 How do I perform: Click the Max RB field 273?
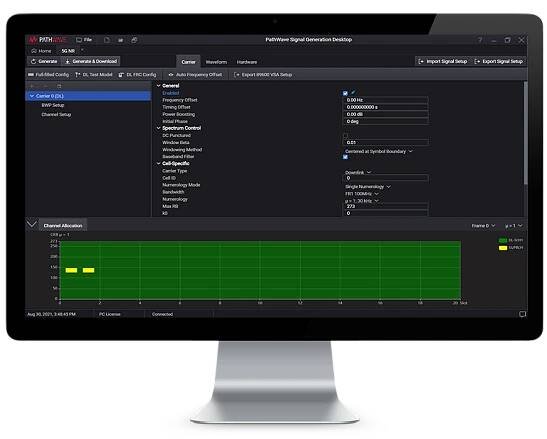[386, 206]
